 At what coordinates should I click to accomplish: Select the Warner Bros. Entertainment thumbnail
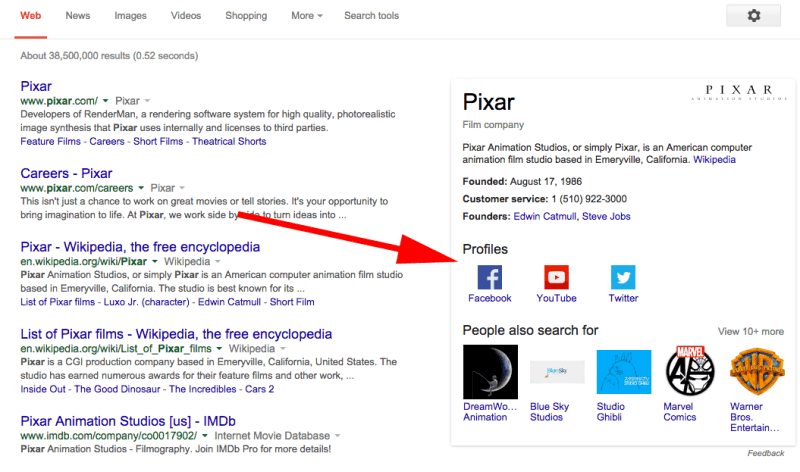click(x=758, y=372)
